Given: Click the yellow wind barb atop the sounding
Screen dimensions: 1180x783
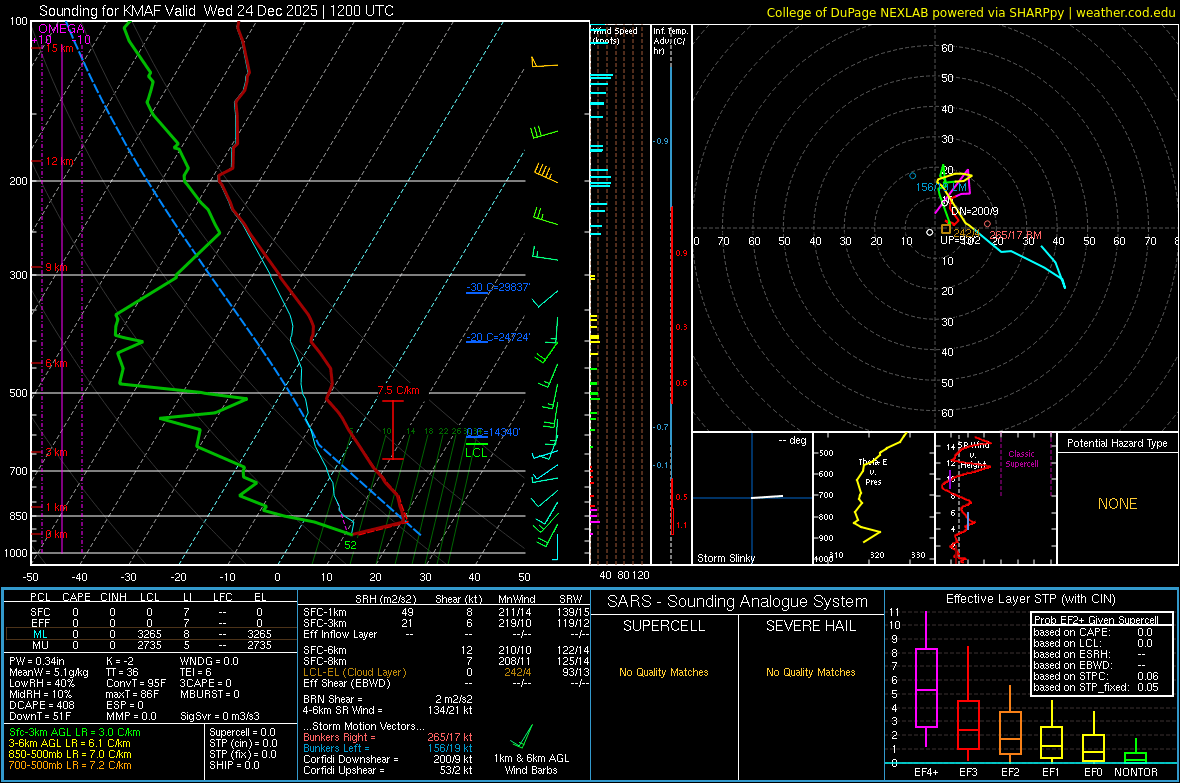Looking at the screenshot, I should tap(544, 62).
